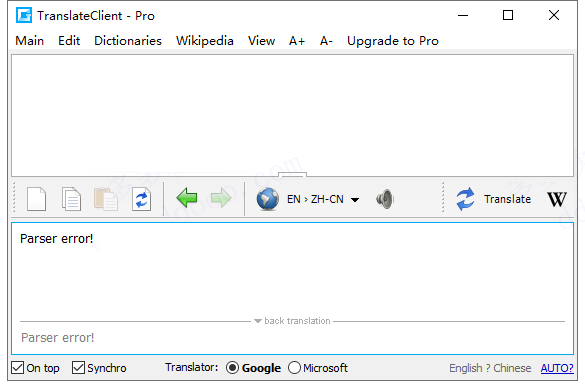Click the TranslateClient app icon in title bar
The height and width of the screenshot is (388, 585).
(24, 15)
